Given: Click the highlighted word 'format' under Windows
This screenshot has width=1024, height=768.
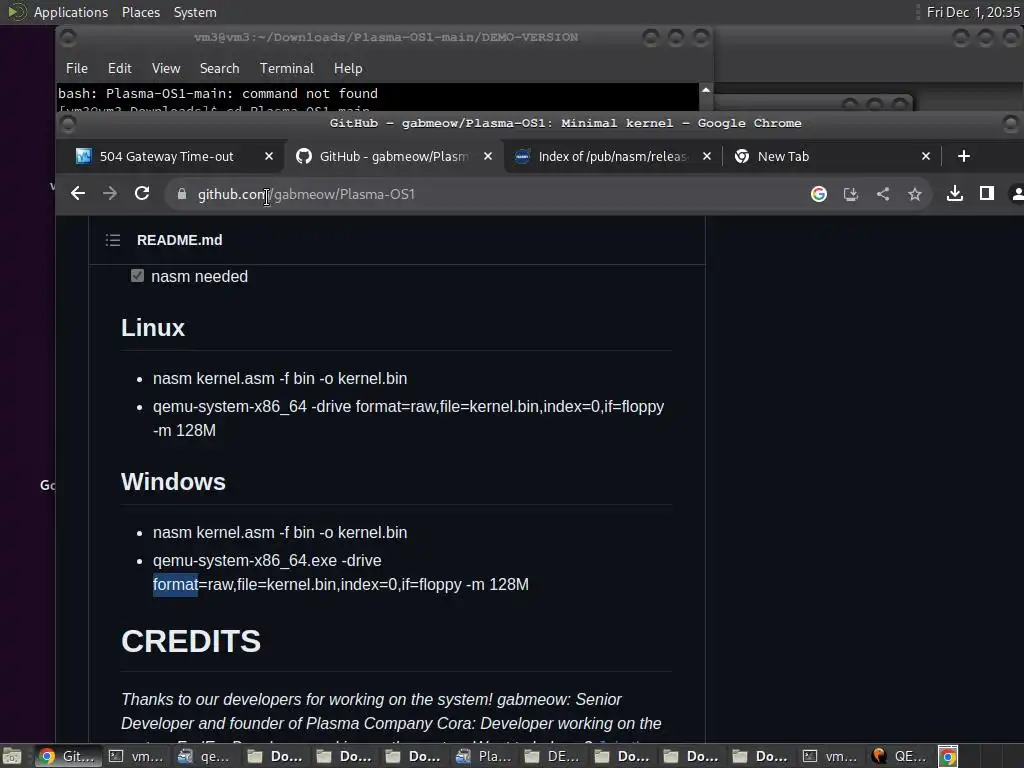Looking at the screenshot, I should (175, 584).
